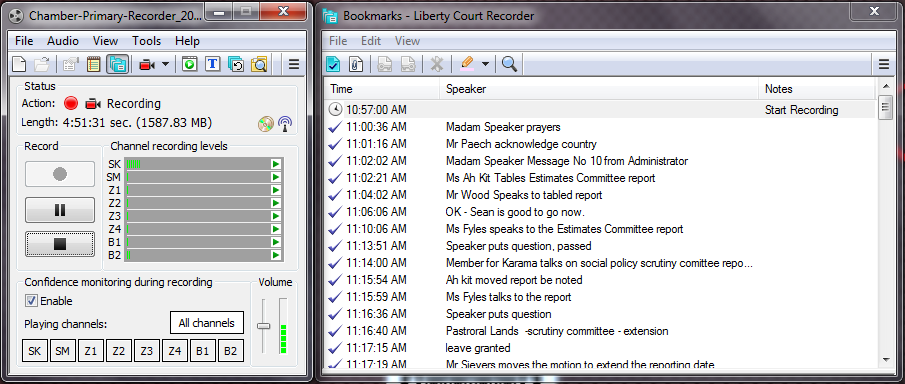Click the camera icon beside Recording status
905x384 pixels.
(x=93, y=104)
